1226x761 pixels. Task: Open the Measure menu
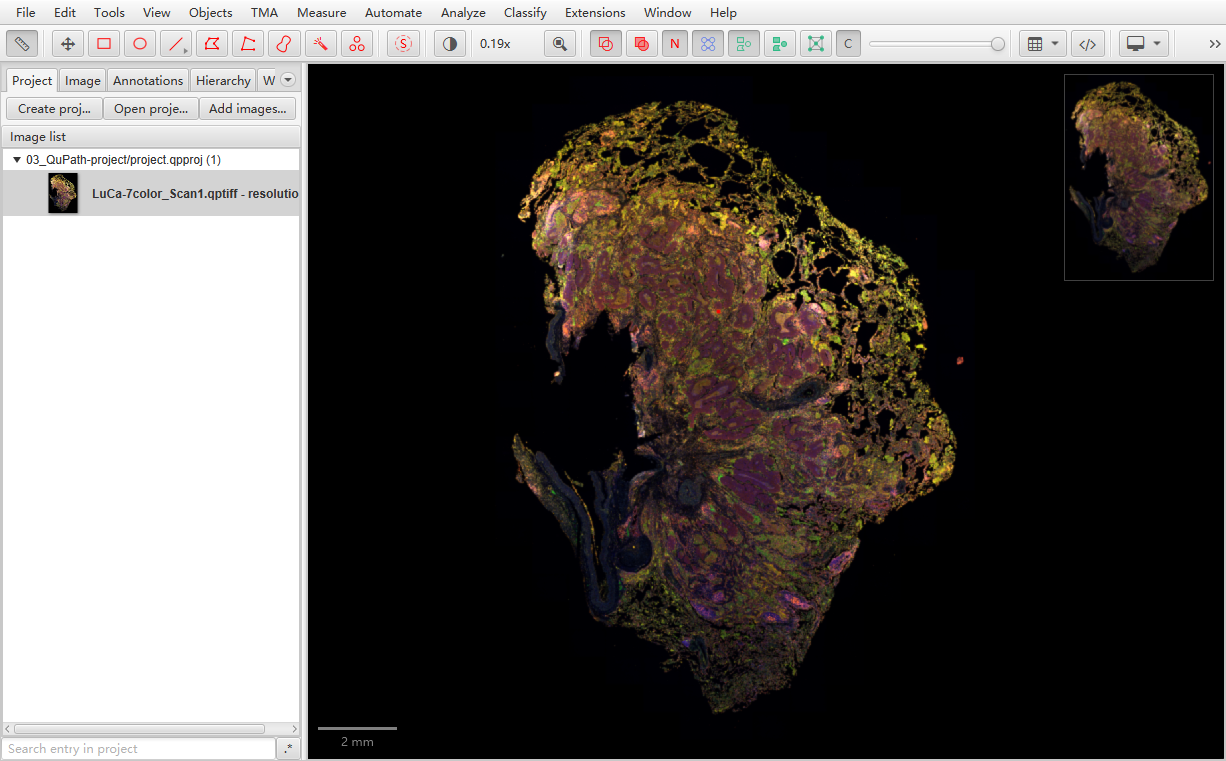coord(322,12)
